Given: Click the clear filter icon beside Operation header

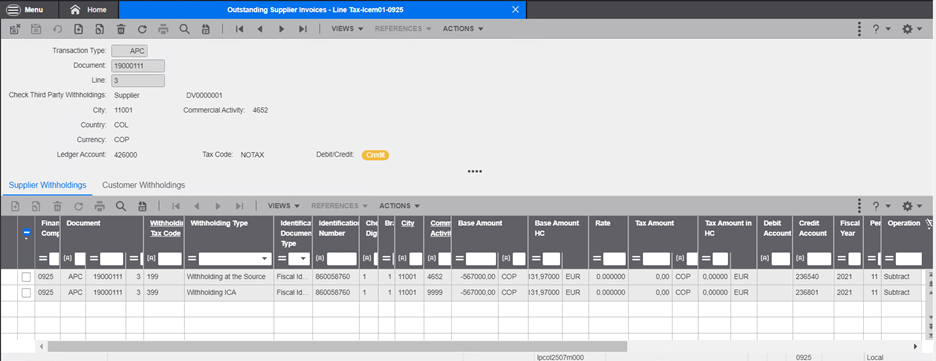Looking at the screenshot, I should tap(929, 223).
